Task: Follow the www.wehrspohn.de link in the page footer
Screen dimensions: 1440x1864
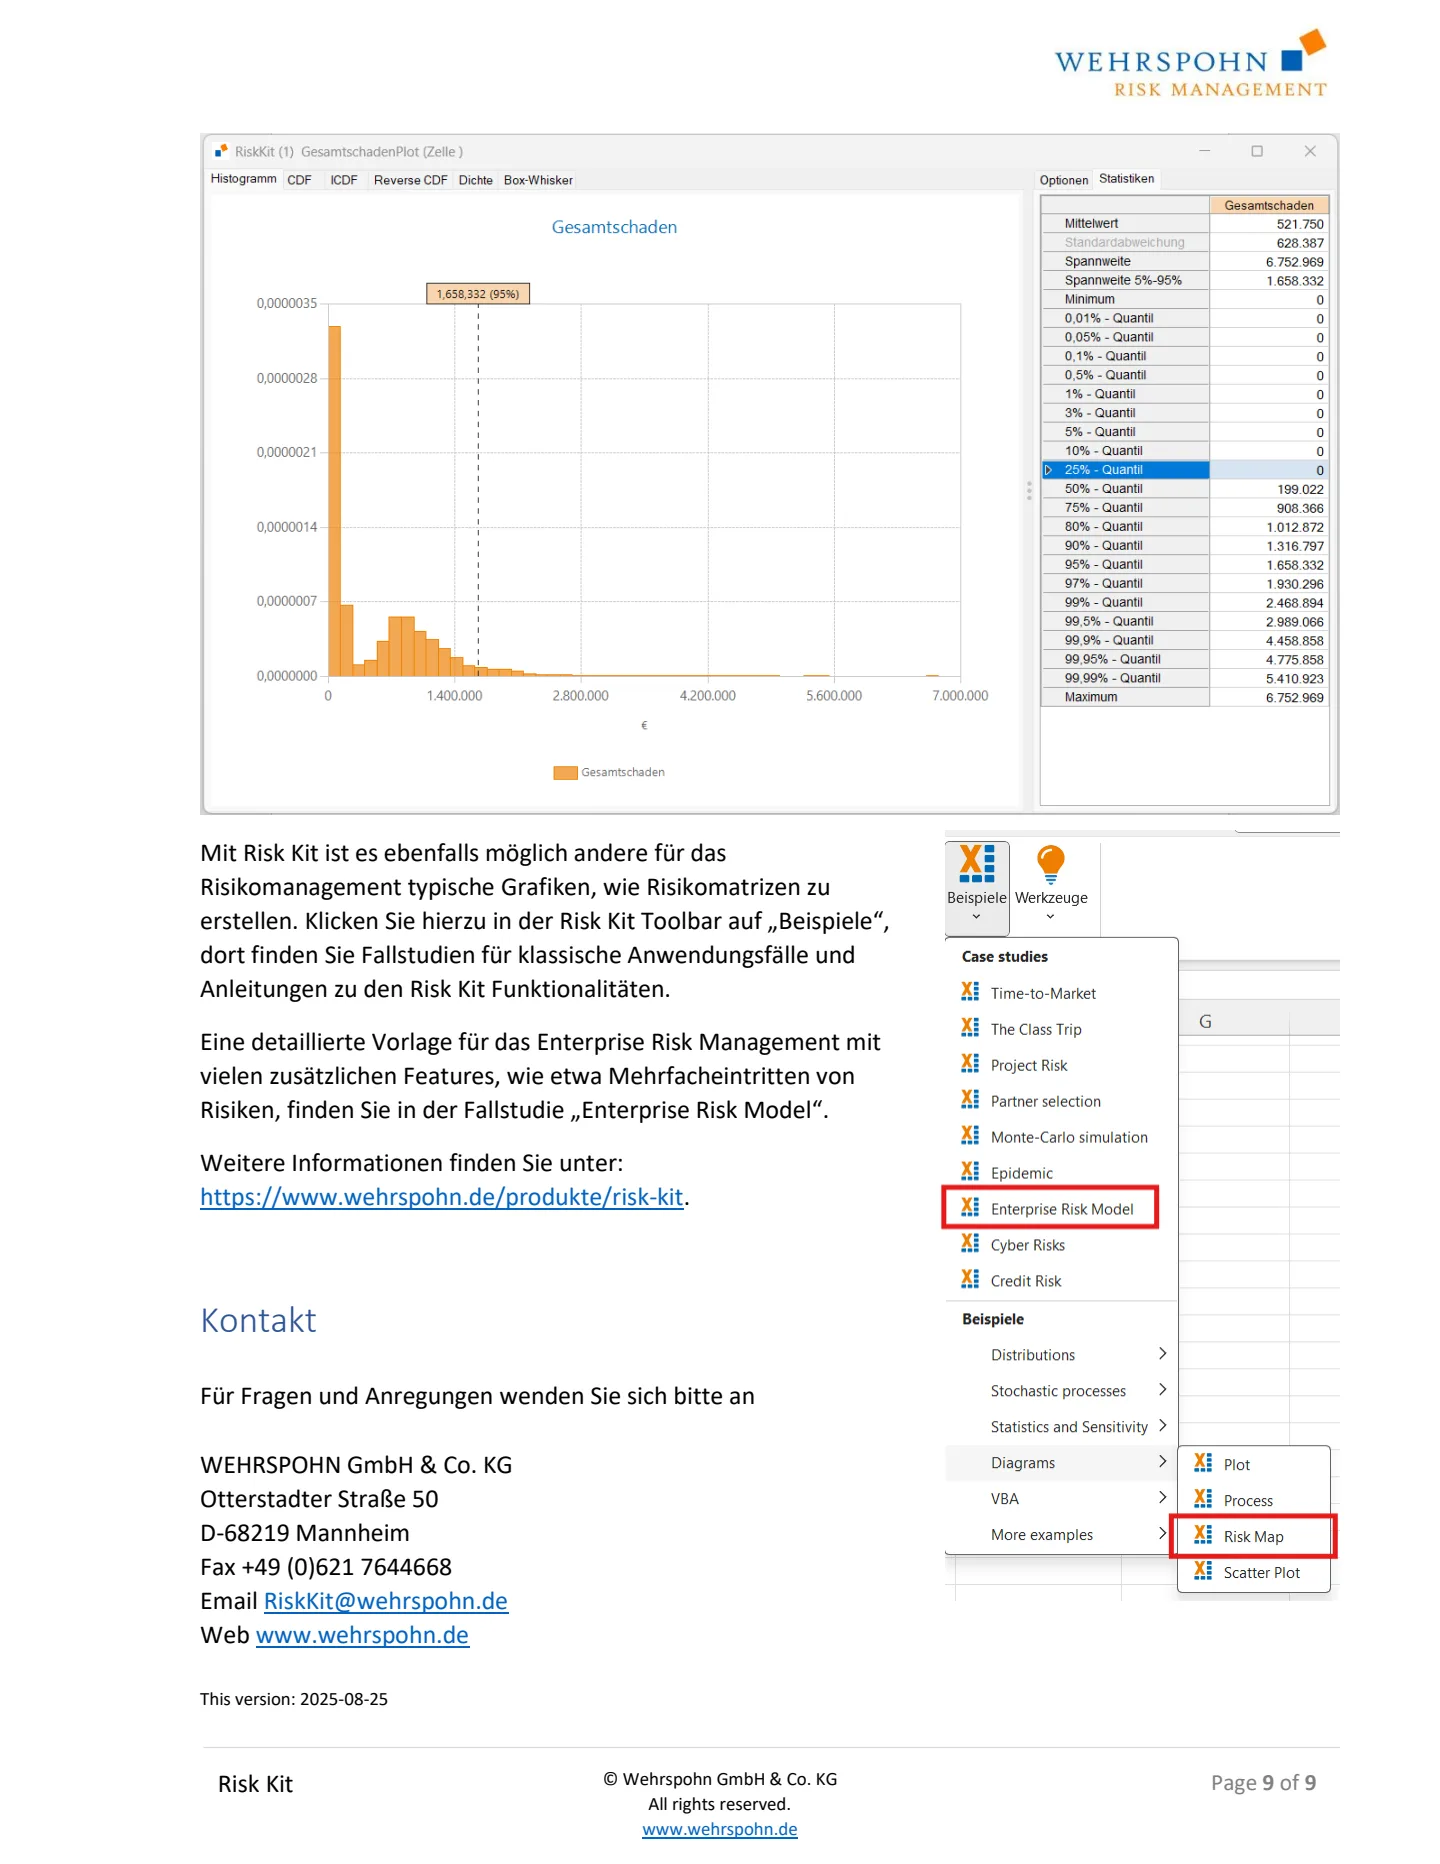Action: (720, 1829)
